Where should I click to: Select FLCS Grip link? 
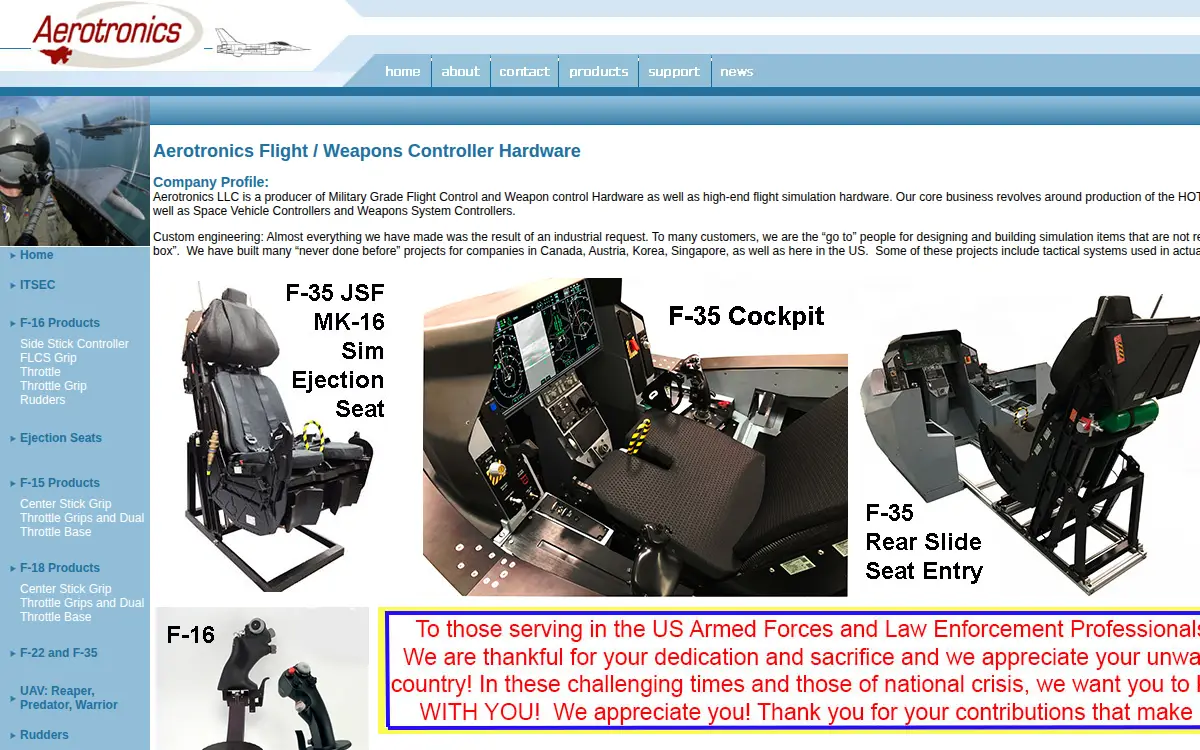click(x=49, y=358)
